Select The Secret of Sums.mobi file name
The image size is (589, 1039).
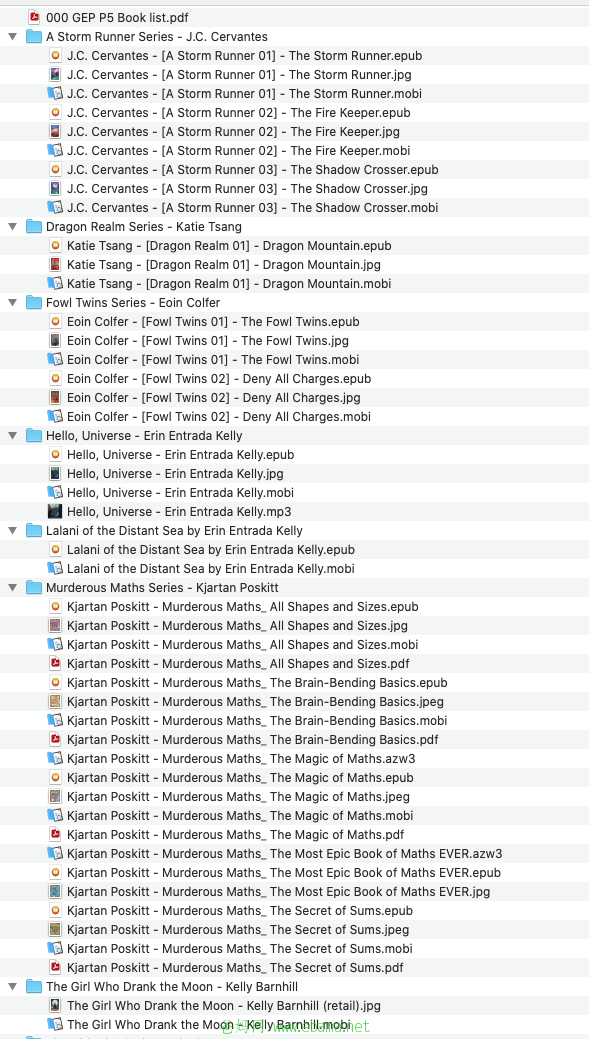pos(240,949)
